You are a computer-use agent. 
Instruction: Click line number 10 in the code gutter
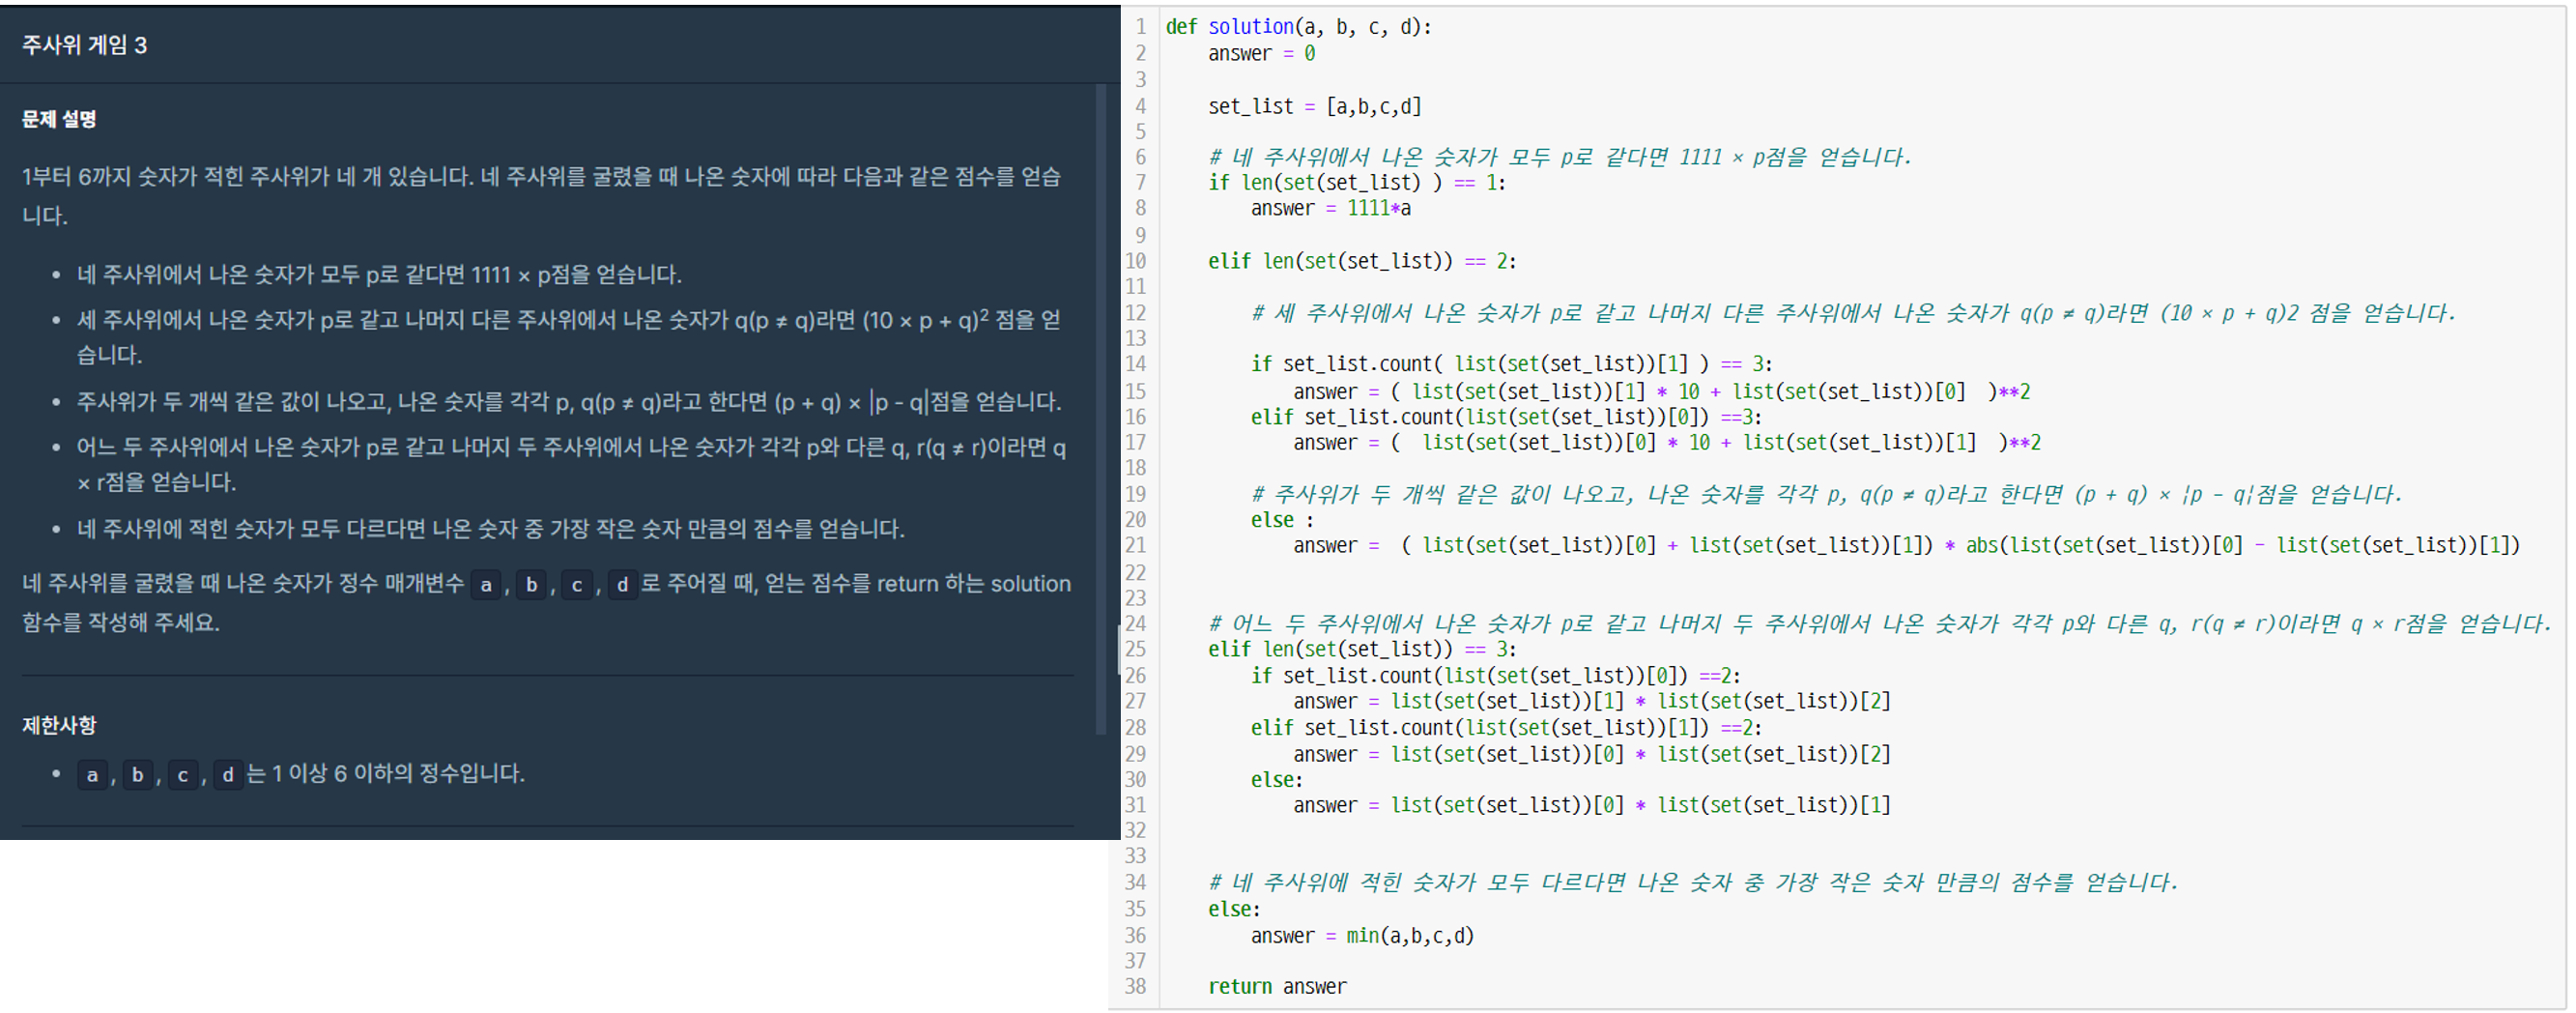click(1135, 262)
